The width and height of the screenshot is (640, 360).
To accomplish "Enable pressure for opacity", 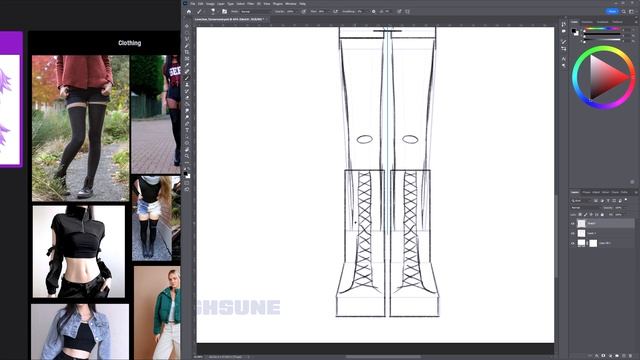I will point(303,11).
